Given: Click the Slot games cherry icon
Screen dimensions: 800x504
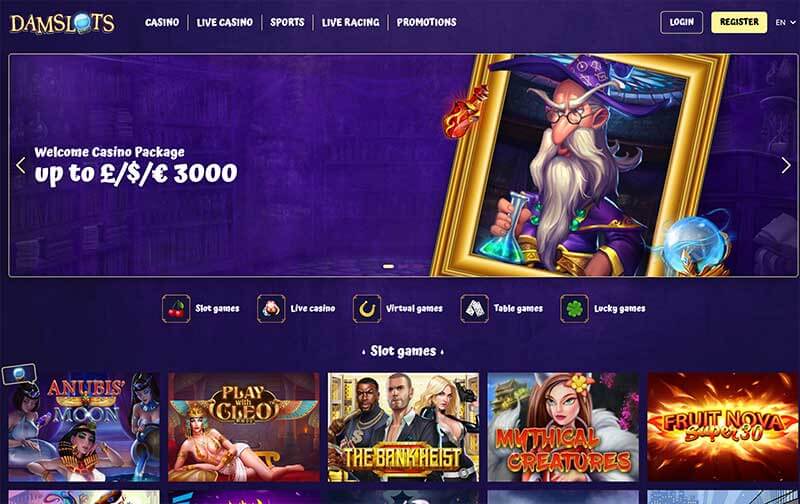Looking at the screenshot, I should (x=176, y=309).
